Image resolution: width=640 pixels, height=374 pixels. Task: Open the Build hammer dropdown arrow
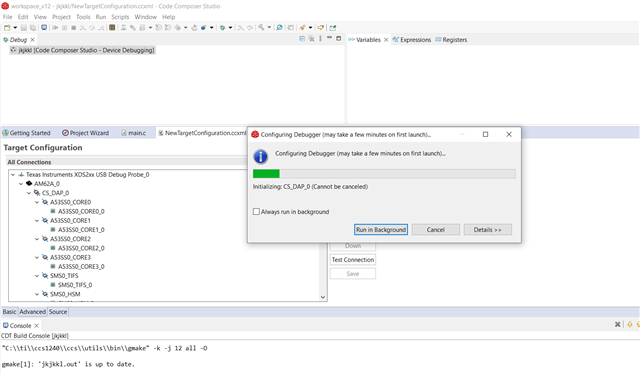click(269, 28)
